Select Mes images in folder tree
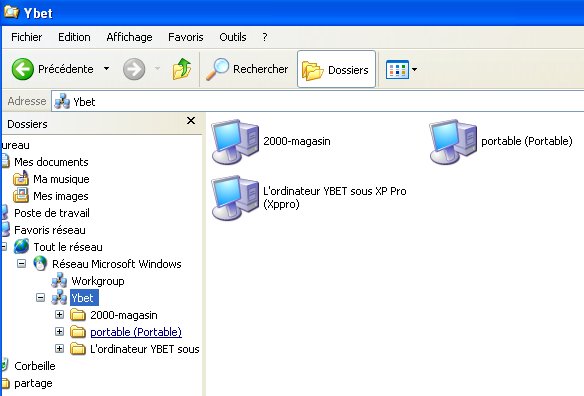This screenshot has height=396, width=584. point(61,196)
